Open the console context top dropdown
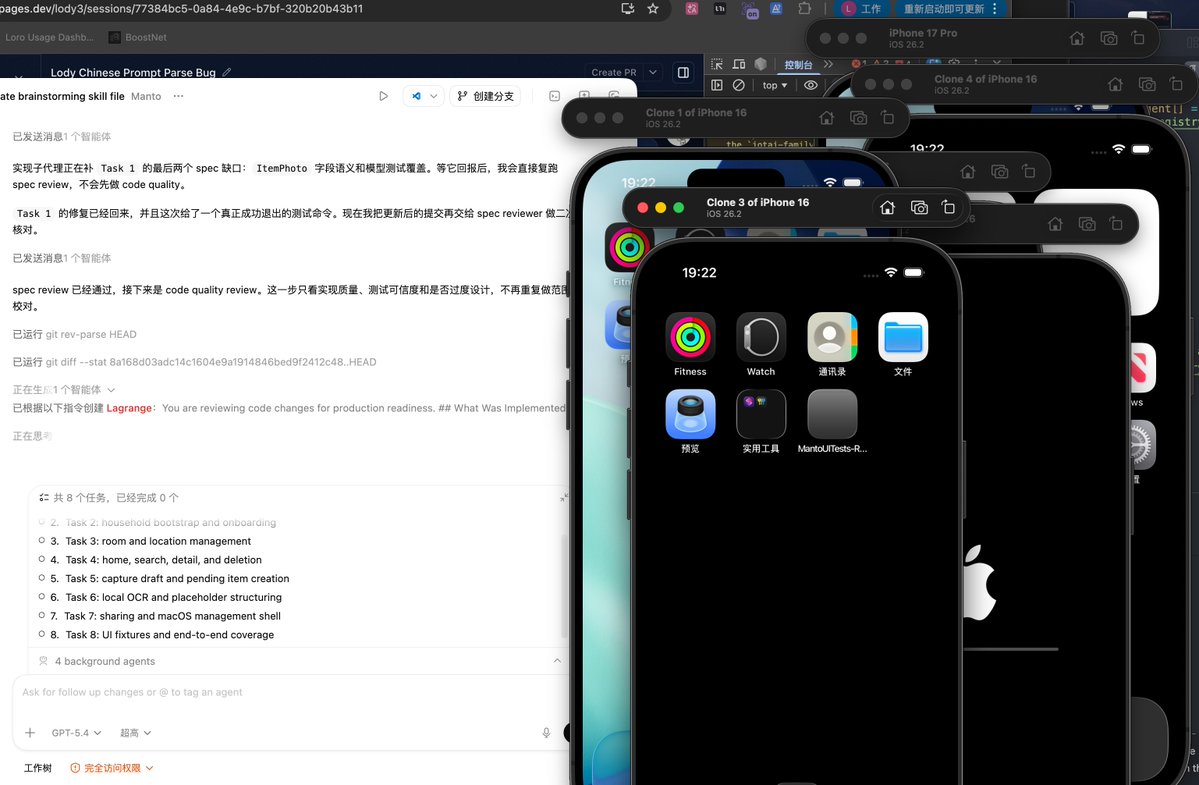 click(775, 85)
